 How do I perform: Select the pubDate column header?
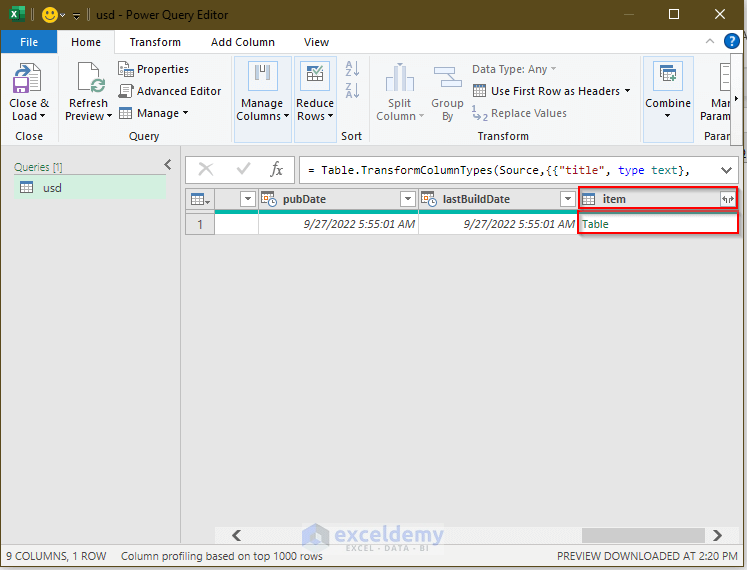[x=338, y=199]
